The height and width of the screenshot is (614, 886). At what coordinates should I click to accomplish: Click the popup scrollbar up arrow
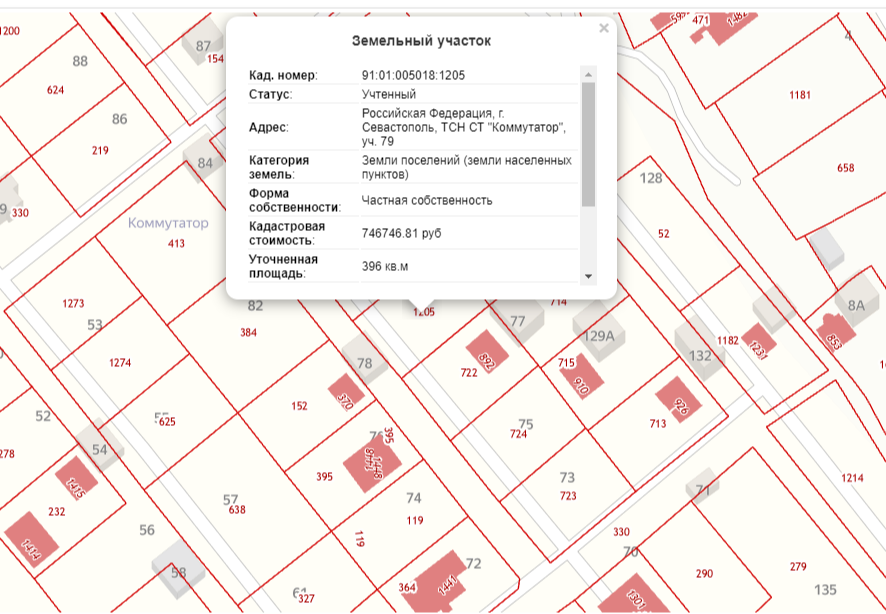[588, 73]
